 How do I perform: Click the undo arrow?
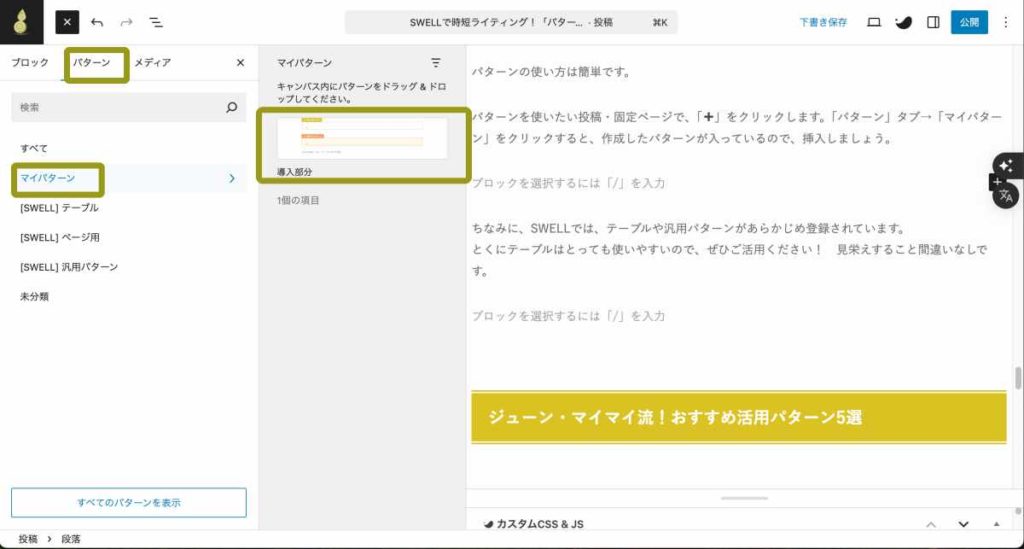coord(97,22)
